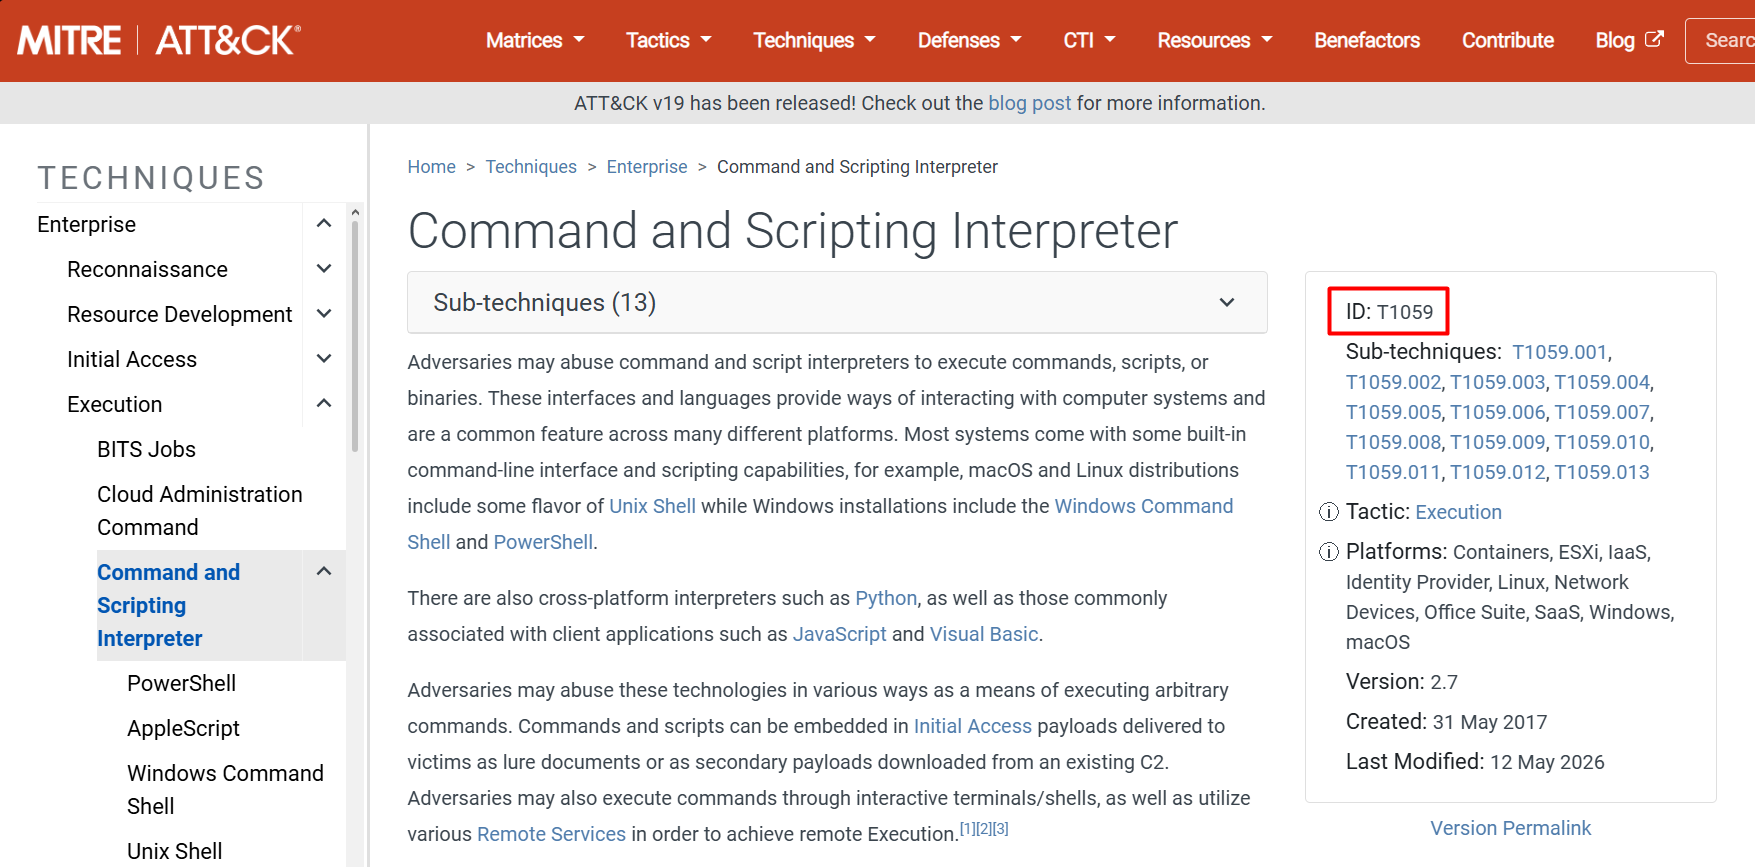Select Windows Command Shell in sidebar
The width and height of the screenshot is (1755, 867).
(x=225, y=790)
